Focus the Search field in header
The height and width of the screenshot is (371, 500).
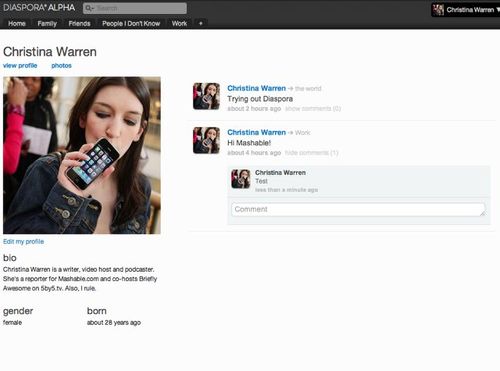[135, 8]
